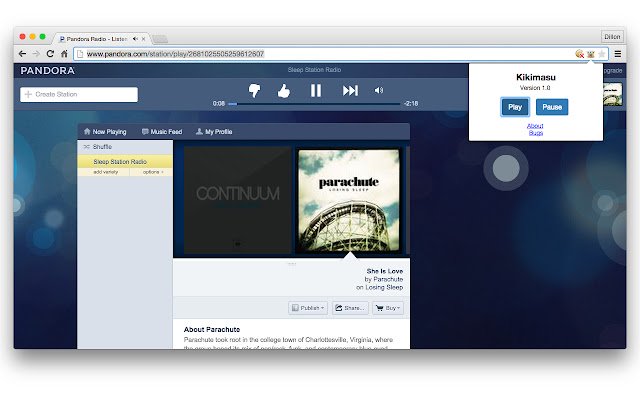Reload the Pandora page
The width and height of the screenshot is (640, 400).
pos(50,53)
